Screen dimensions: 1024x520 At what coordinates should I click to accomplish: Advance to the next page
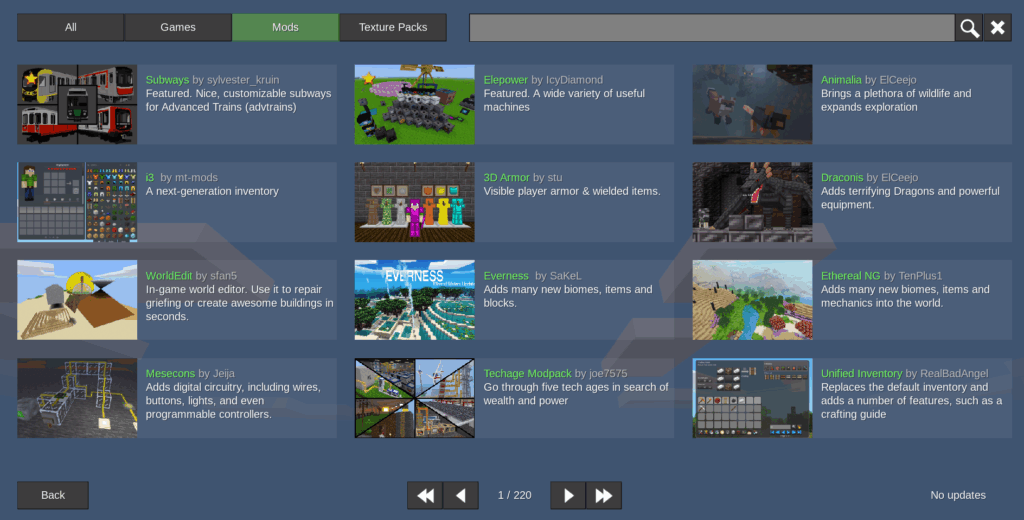568,495
